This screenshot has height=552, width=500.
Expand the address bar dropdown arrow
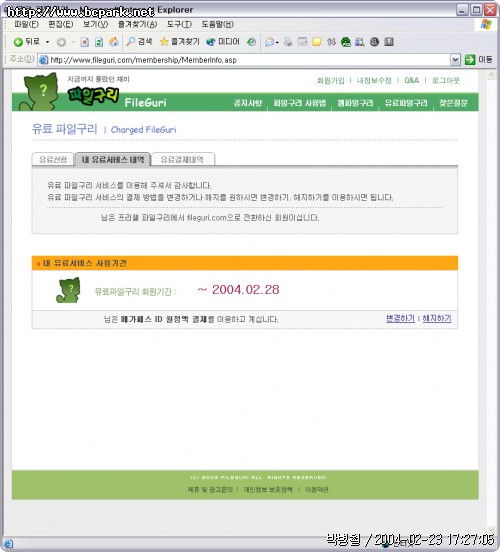[x=455, y=60]
